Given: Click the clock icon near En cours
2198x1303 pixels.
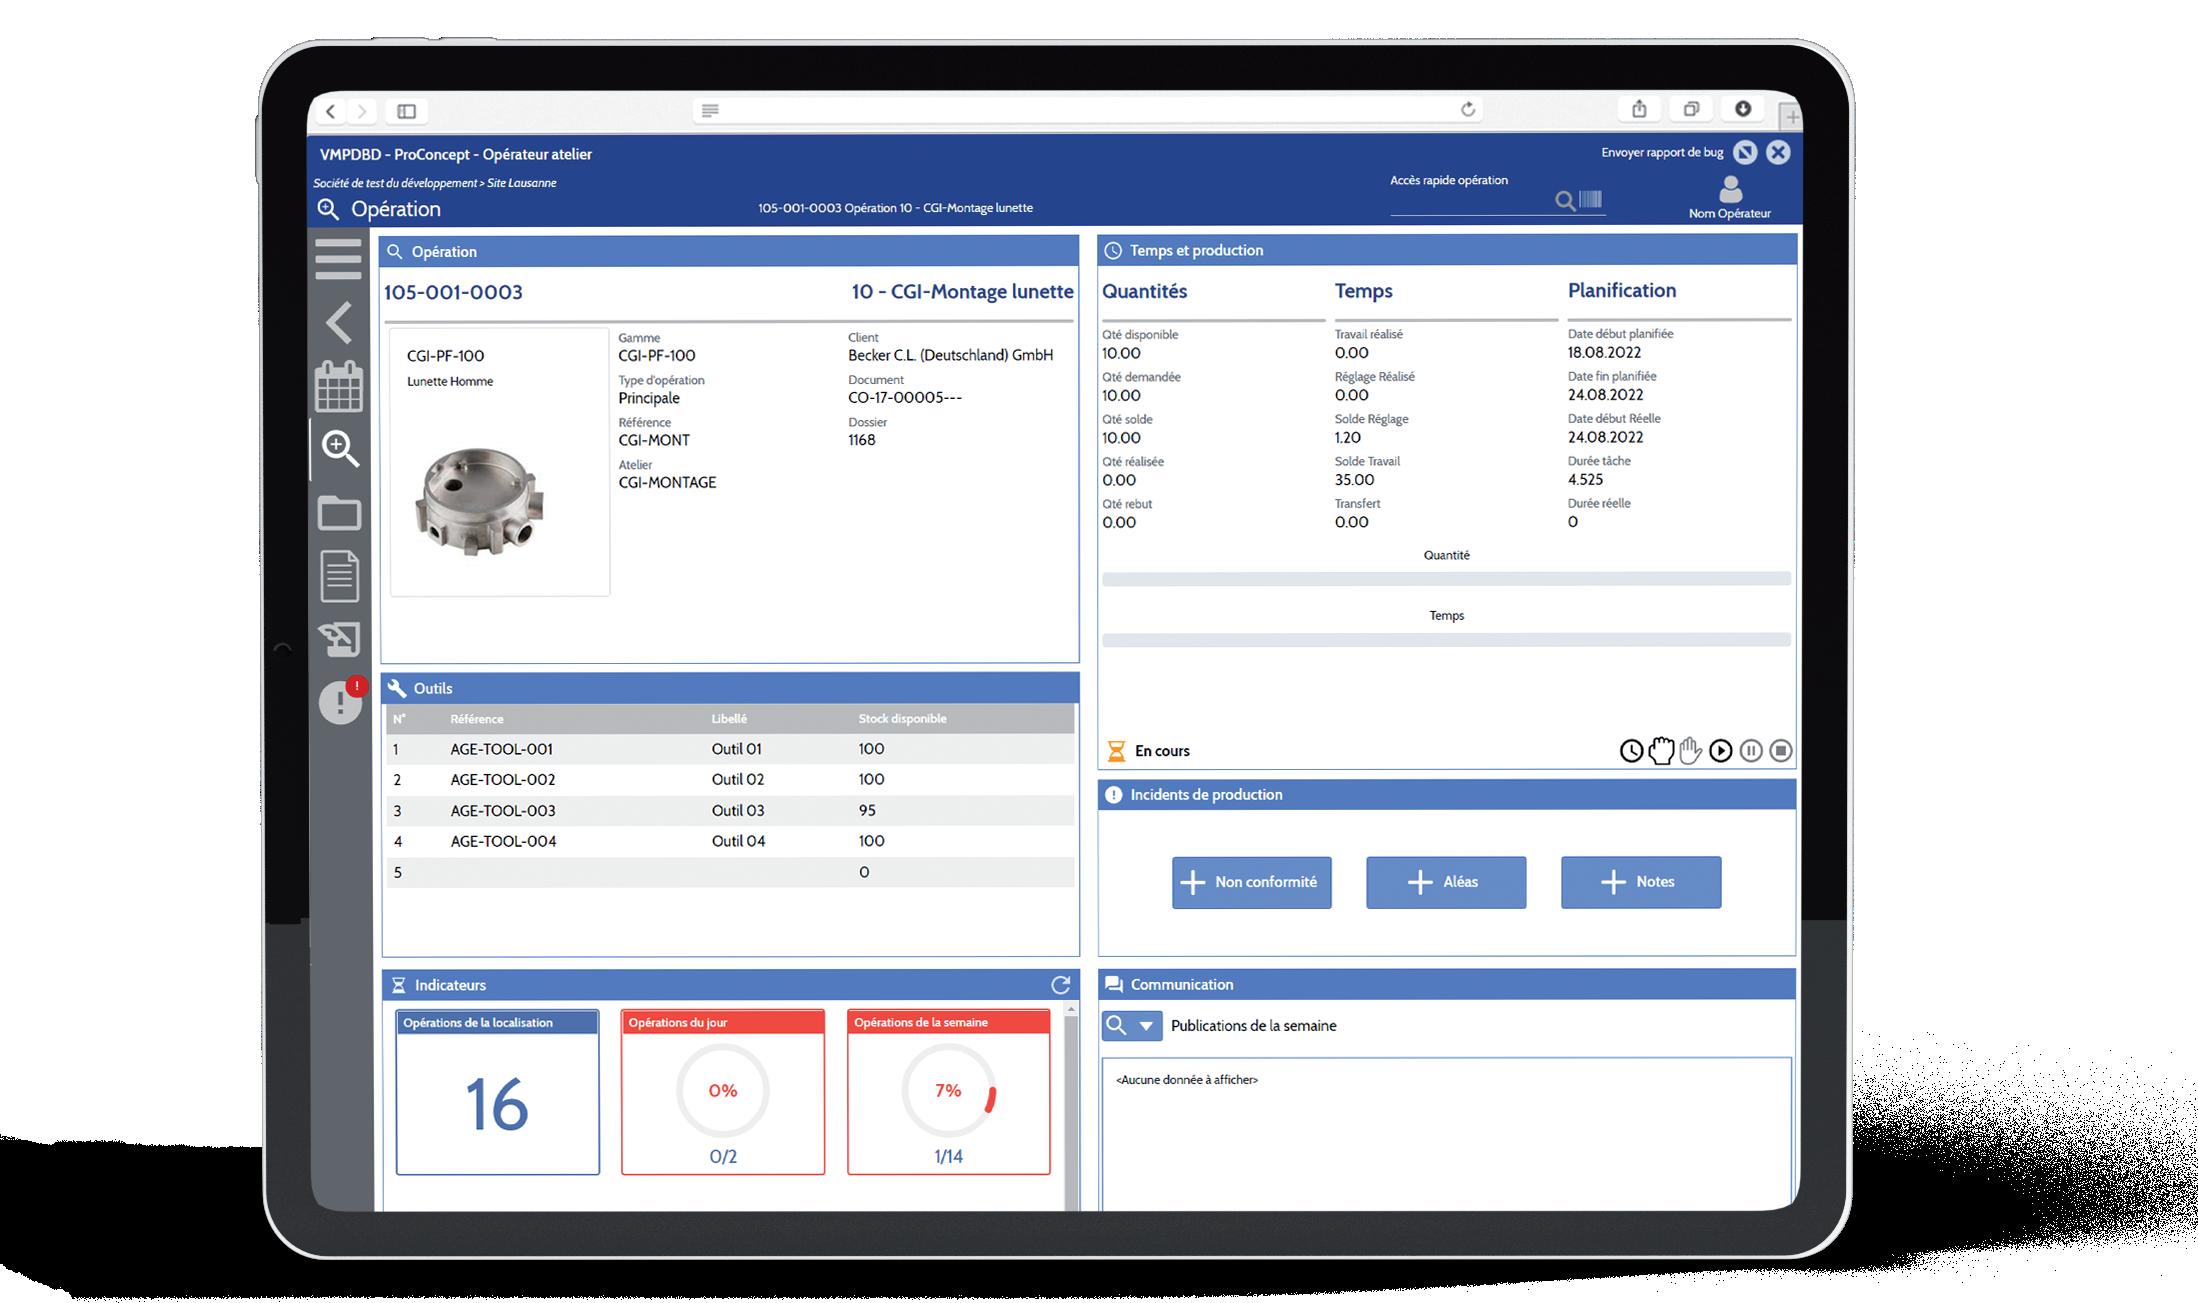Looking at the screenshot, I should pos(1631,751).
